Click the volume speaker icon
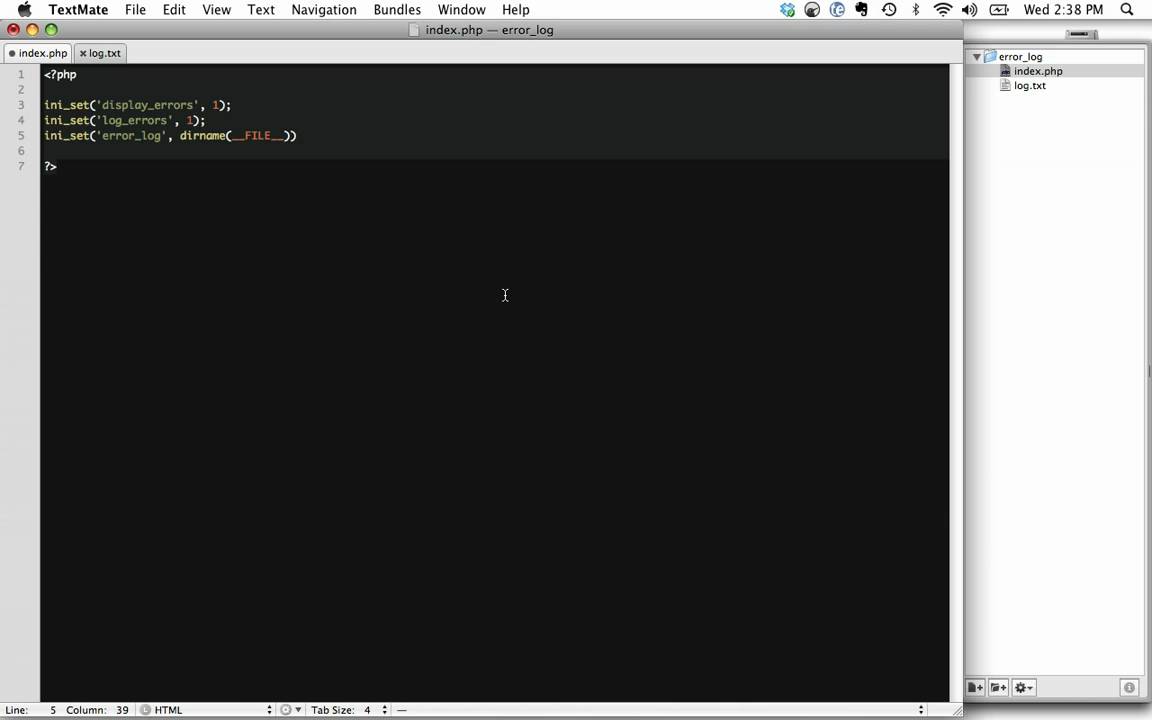Viewport: 1152px width, 720px height. (970, 10)
